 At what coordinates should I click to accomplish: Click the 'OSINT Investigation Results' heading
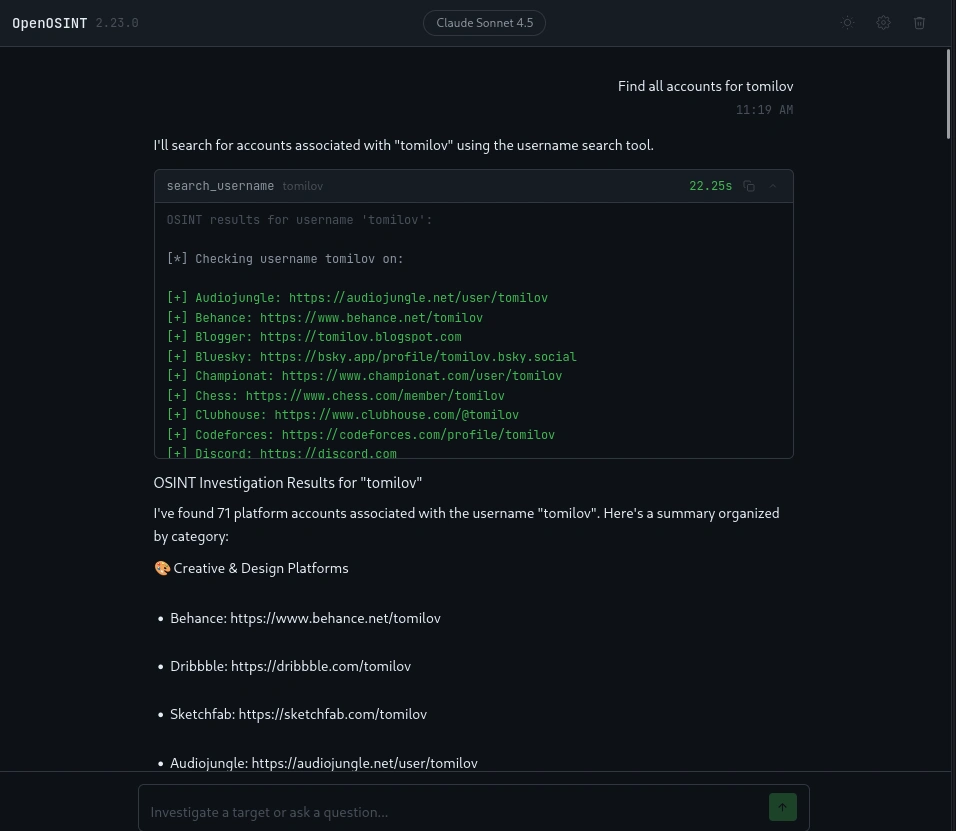coord(288,483)
